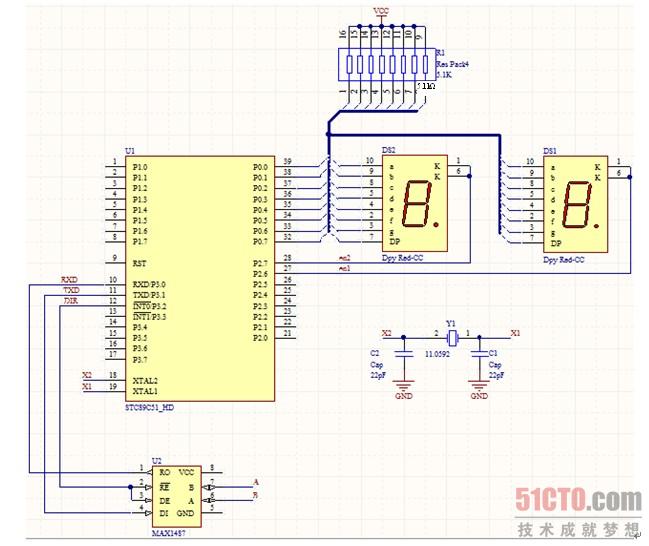Select the U2 MAX1487 transceiver chip
The height and width of the screenshot is (546, 649).
(177, 495)
